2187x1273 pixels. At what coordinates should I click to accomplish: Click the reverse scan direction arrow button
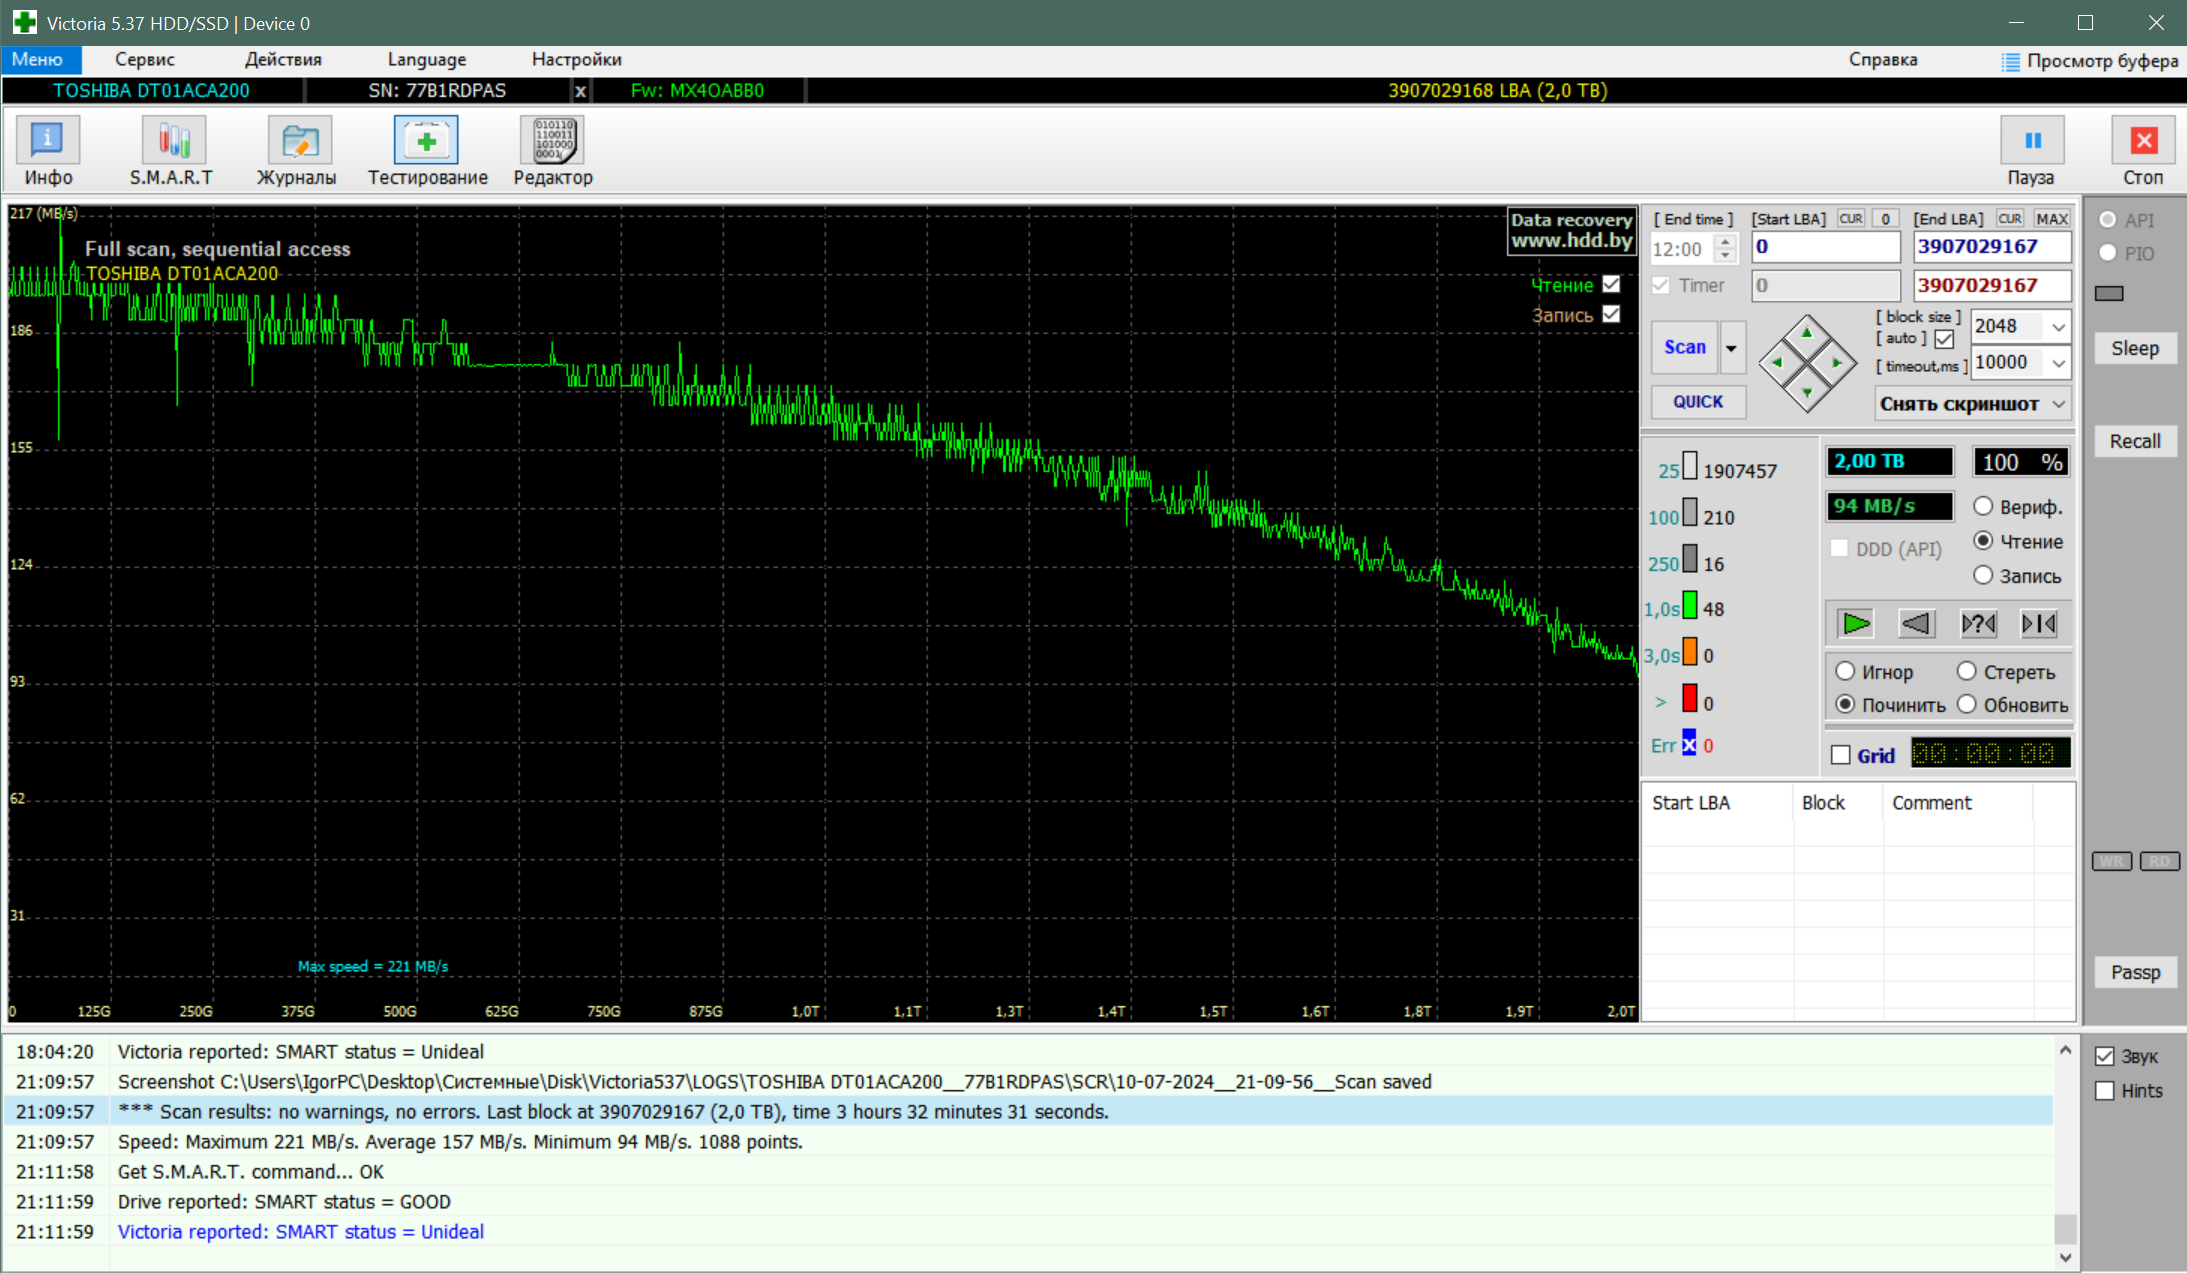click(x=1916, y=624)
